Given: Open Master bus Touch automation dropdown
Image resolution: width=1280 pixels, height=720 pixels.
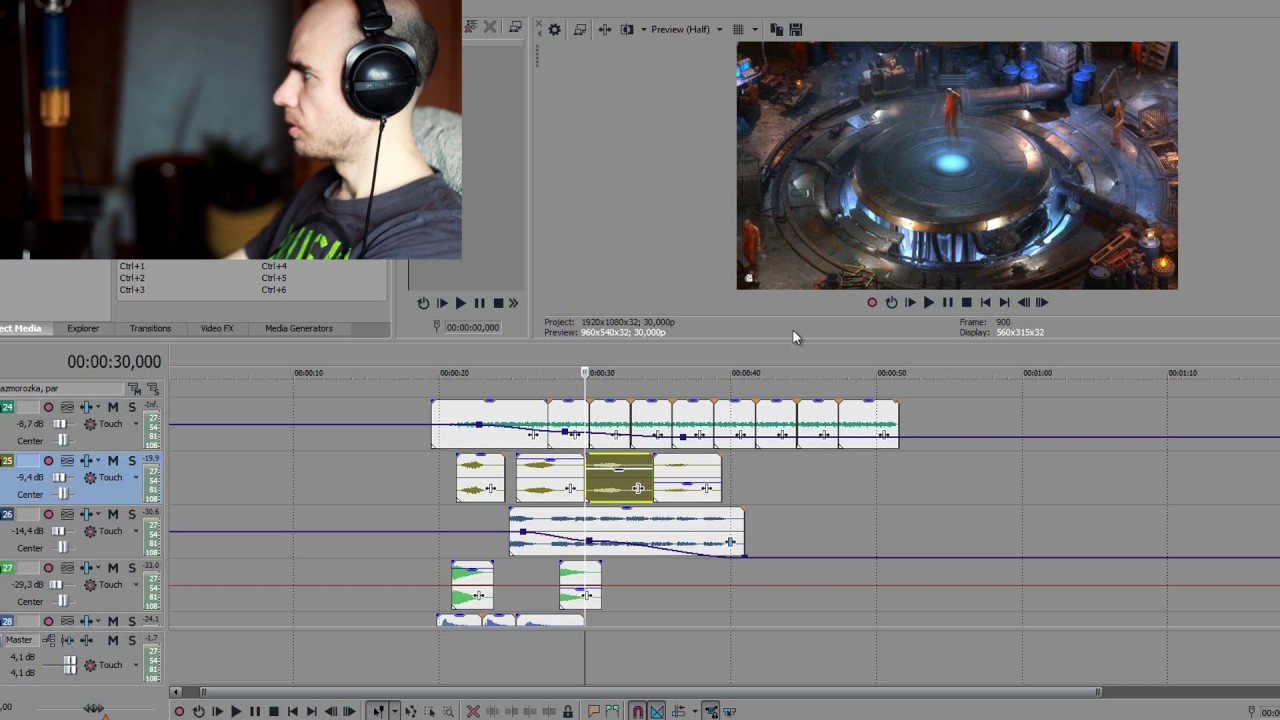Looking at the screenshot, I should pos(136,665).
